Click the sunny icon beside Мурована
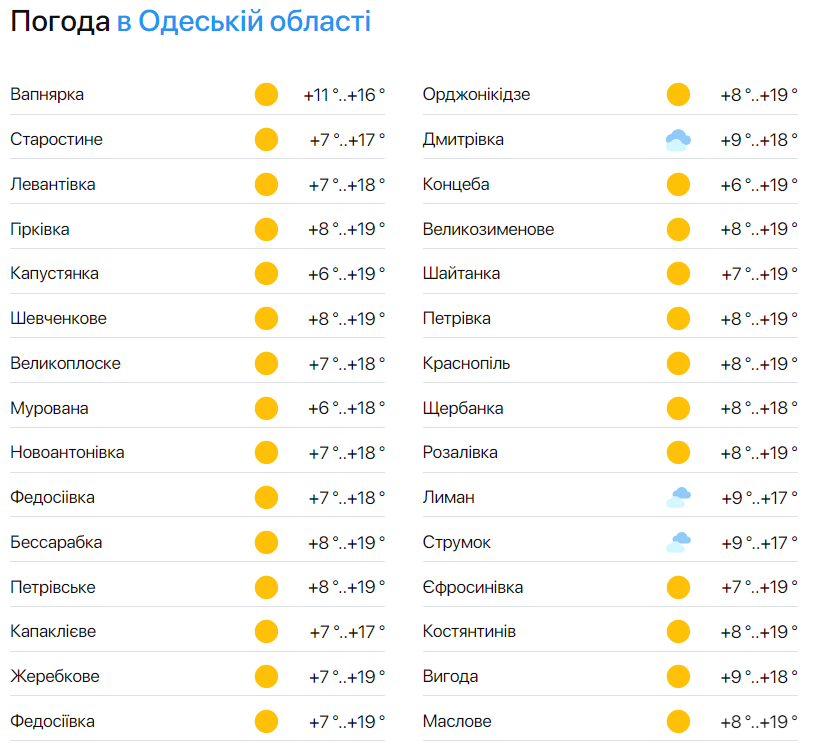 (x=266, y=408)
